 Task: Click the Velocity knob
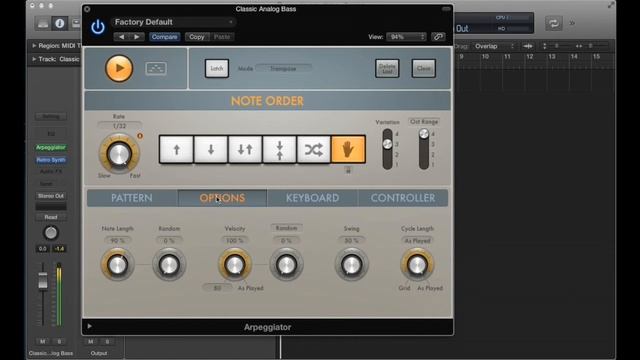point(235,265)
